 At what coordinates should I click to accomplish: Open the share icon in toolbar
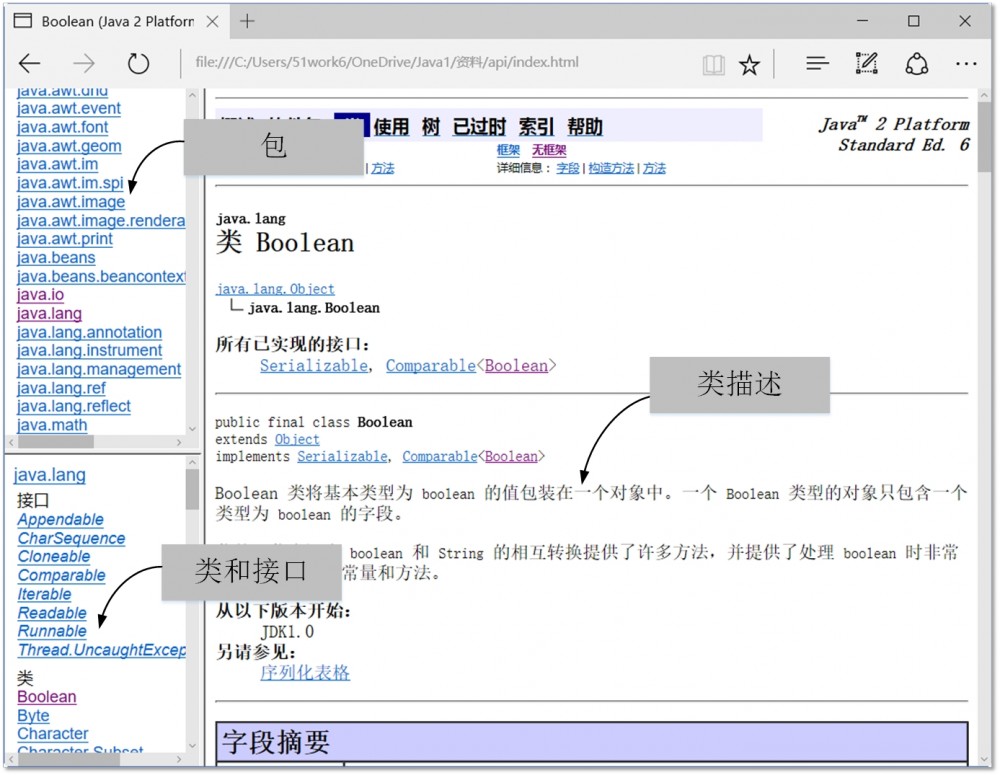pos(917,64)
